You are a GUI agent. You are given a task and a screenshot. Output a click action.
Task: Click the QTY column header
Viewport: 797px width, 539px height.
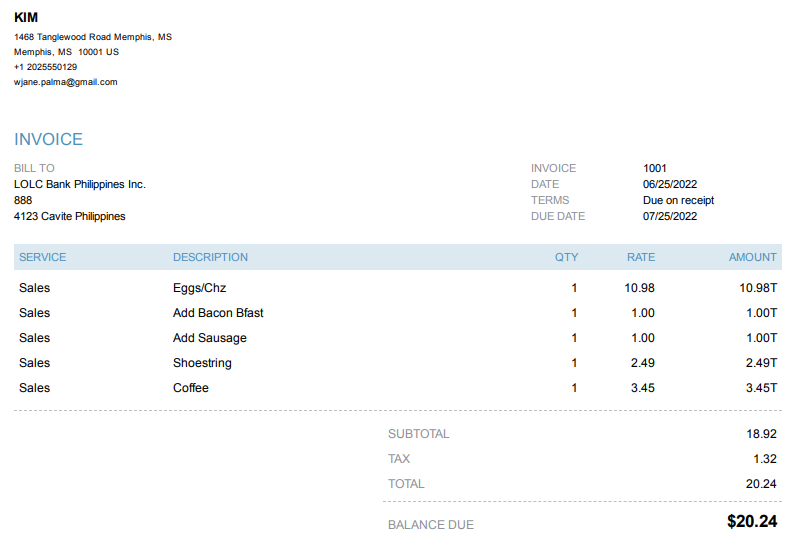(x=567, y=257)
